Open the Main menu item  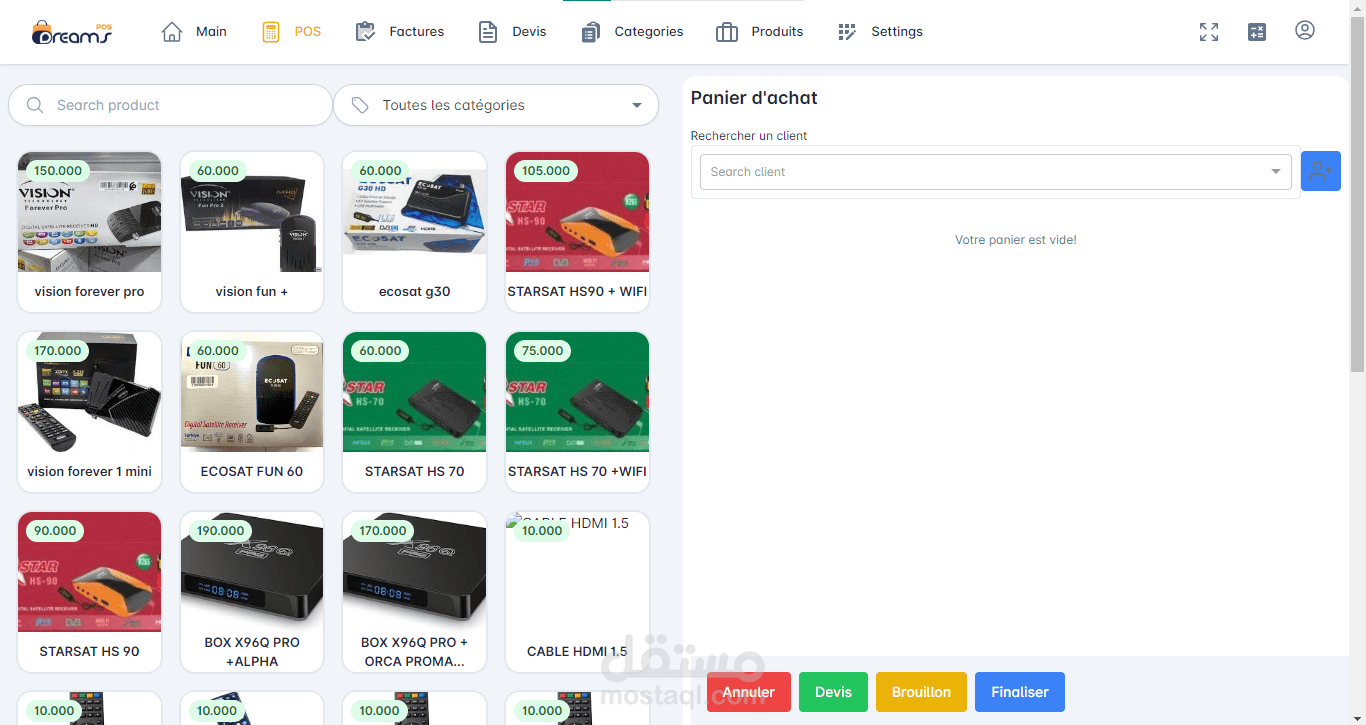click(194, 32)
